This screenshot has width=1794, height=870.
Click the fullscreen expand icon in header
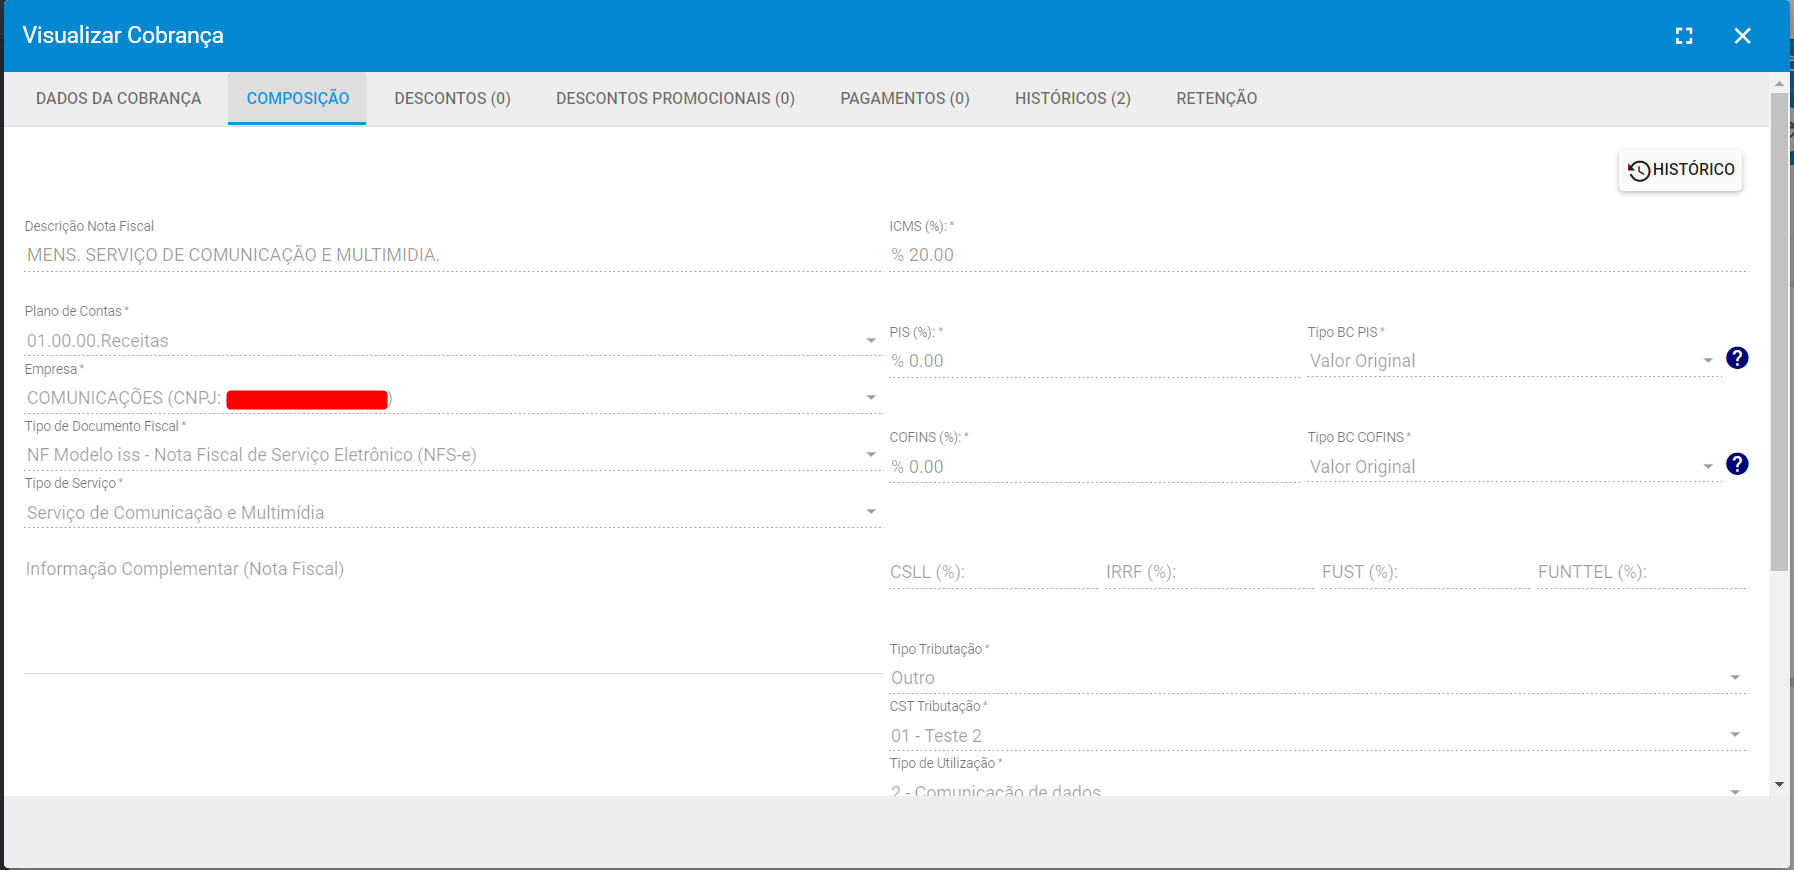(x=1684, y=36)
